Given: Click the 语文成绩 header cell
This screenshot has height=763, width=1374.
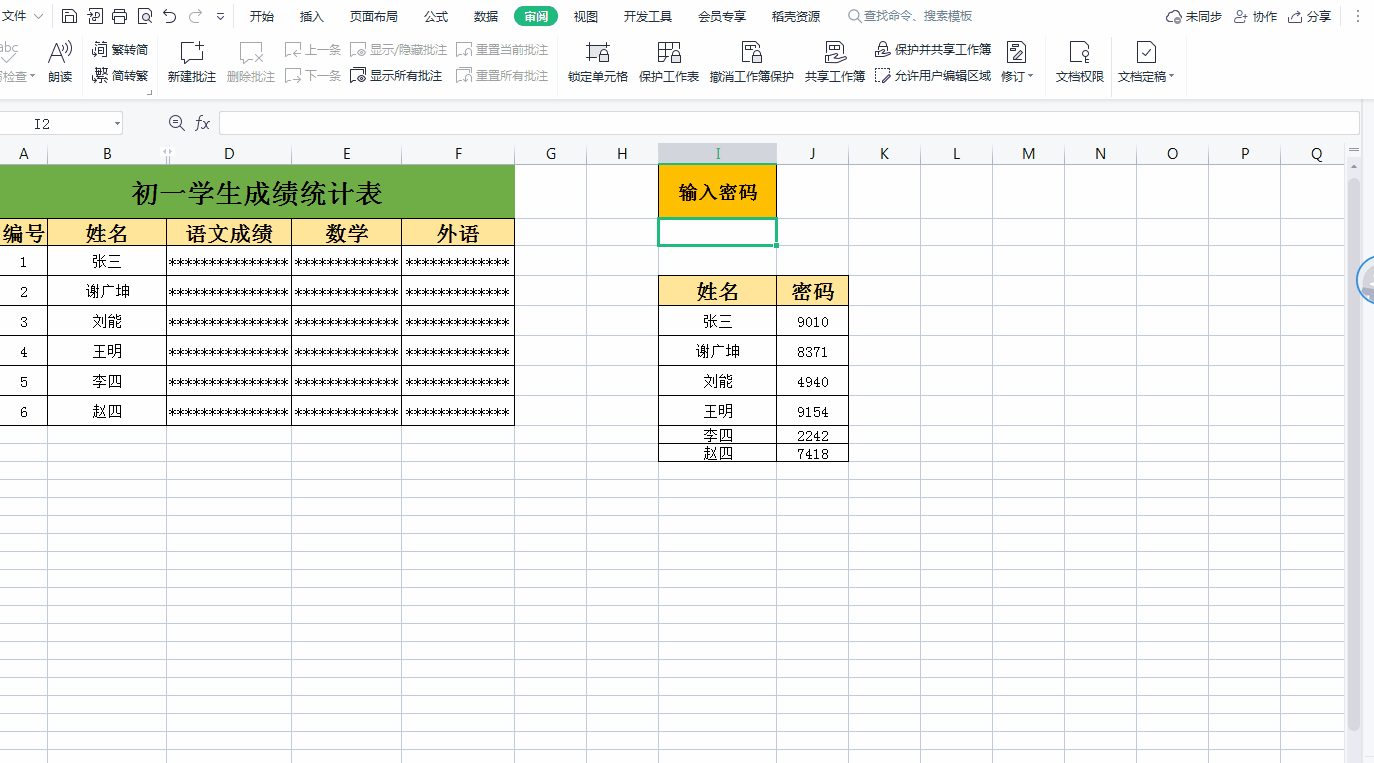Looking at the screenshot, I should click(x=229, y=233).
